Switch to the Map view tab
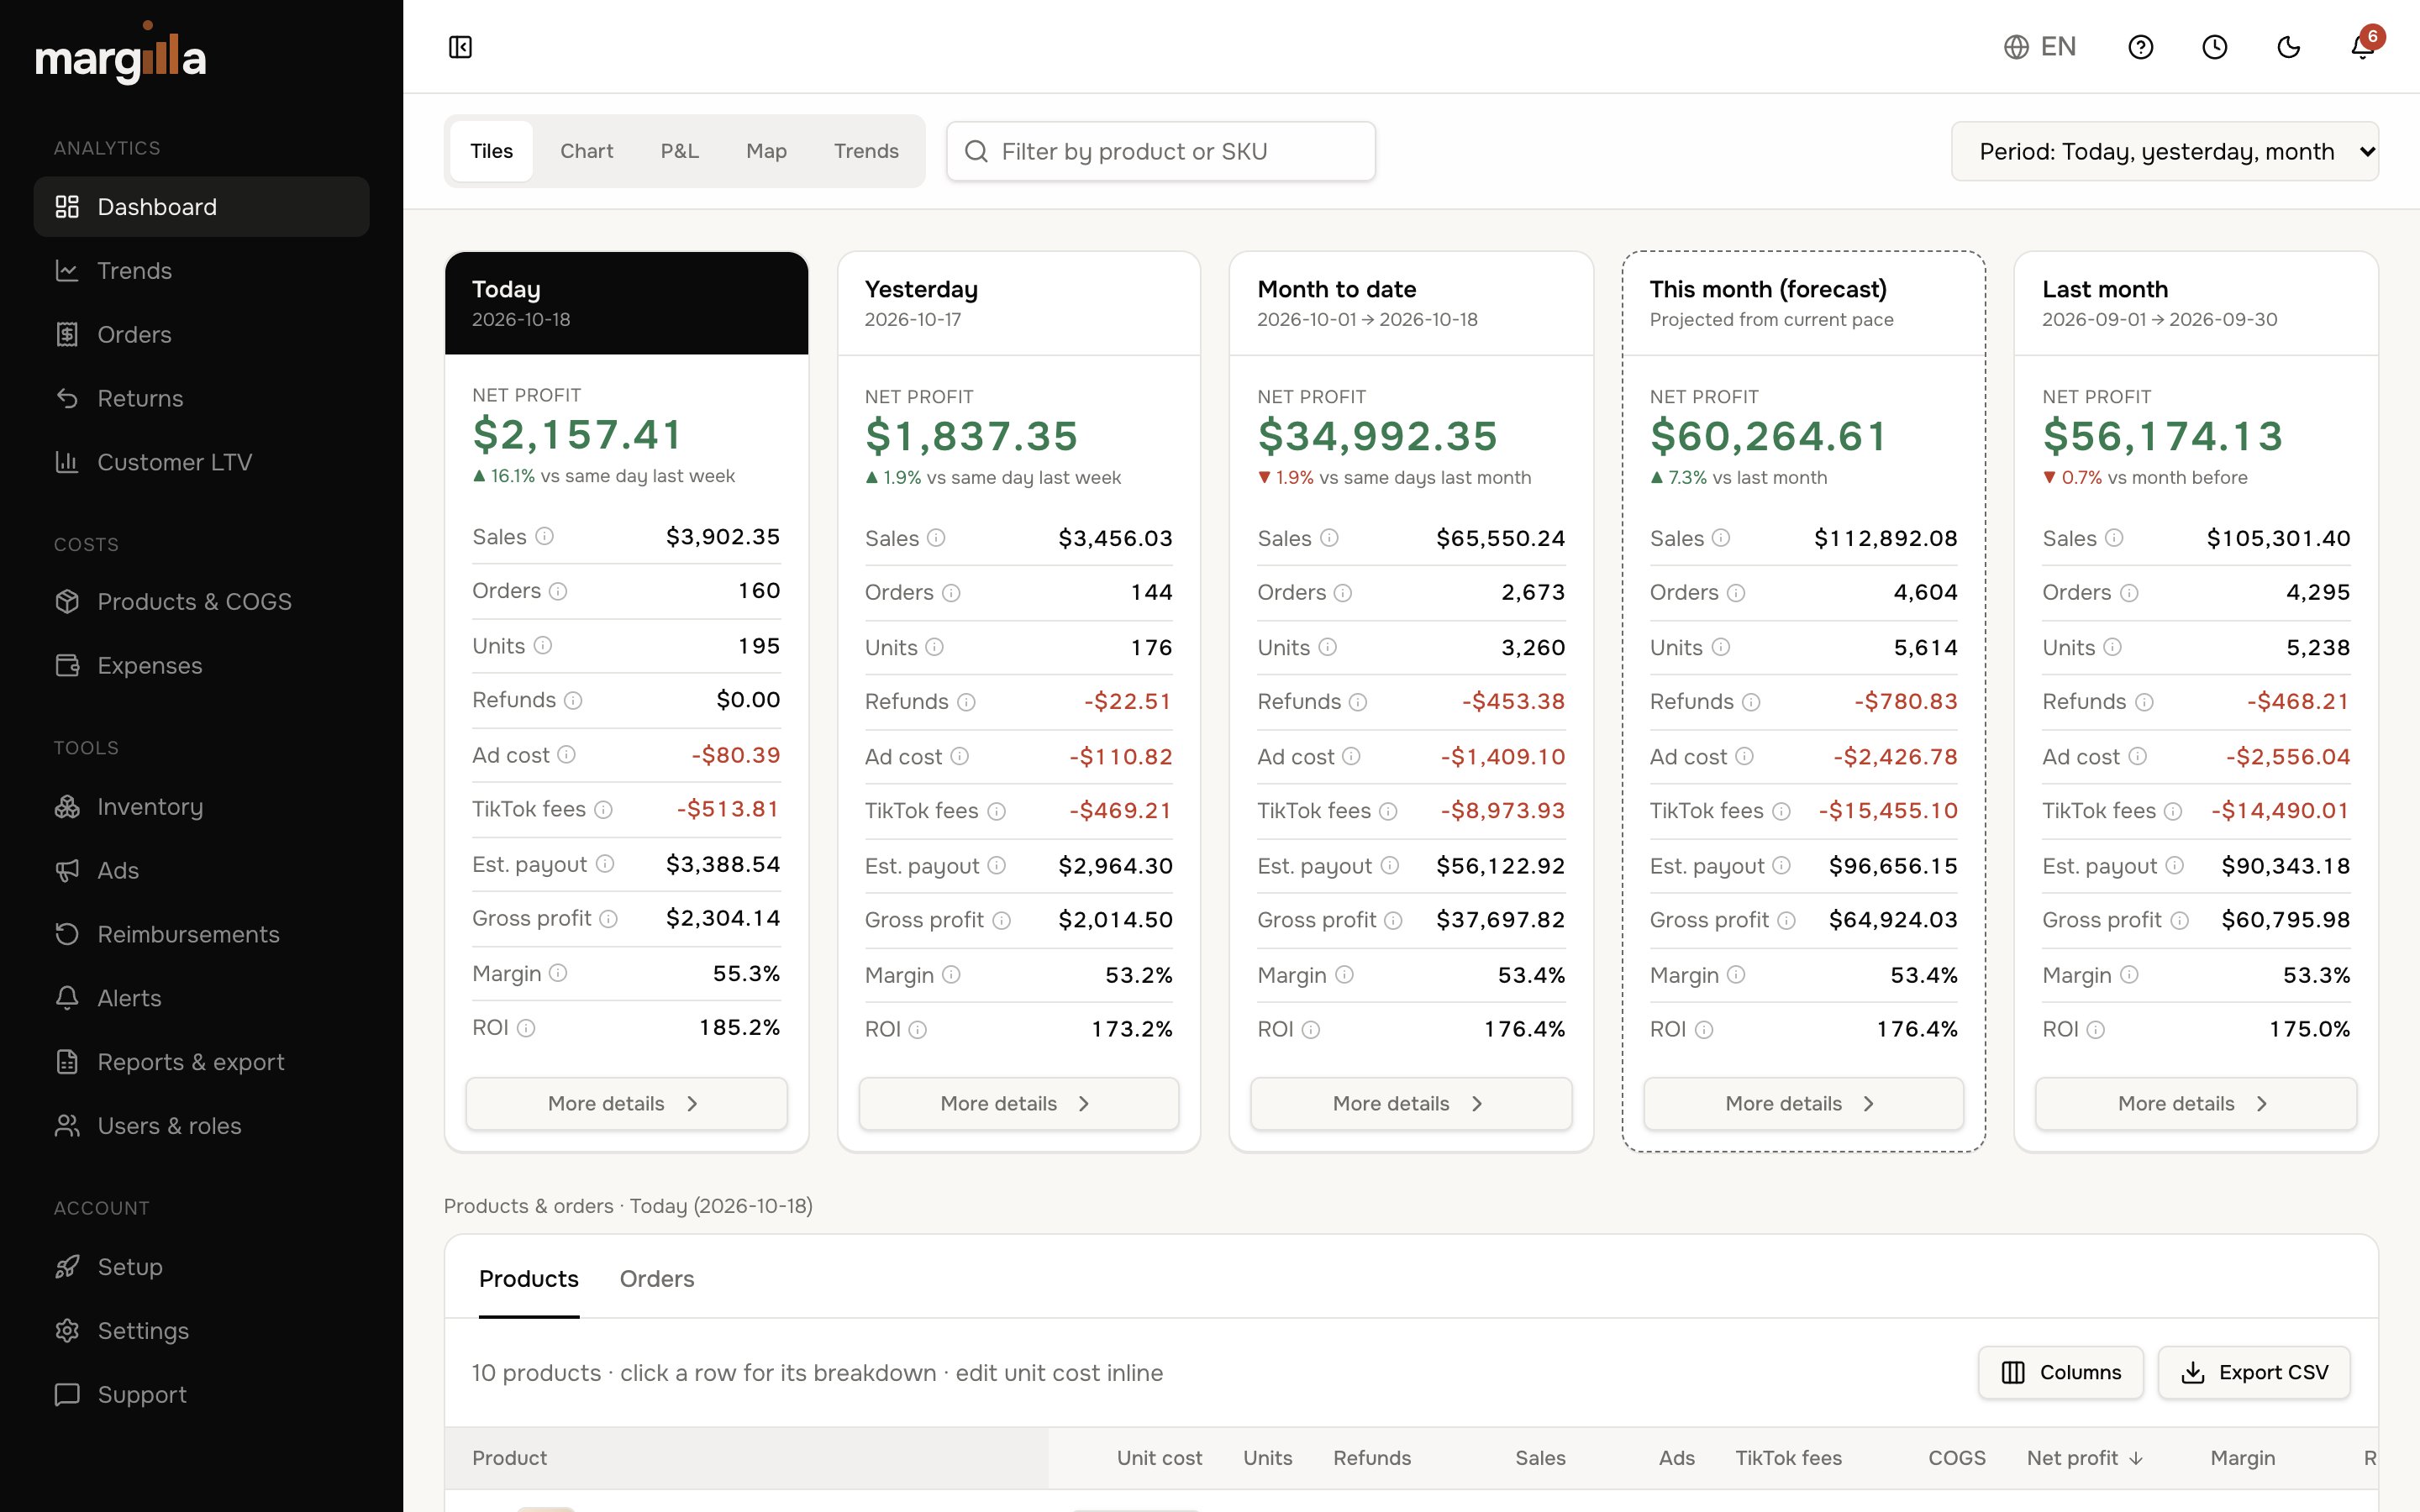2420x1512 pixels. tap(766, 151)
